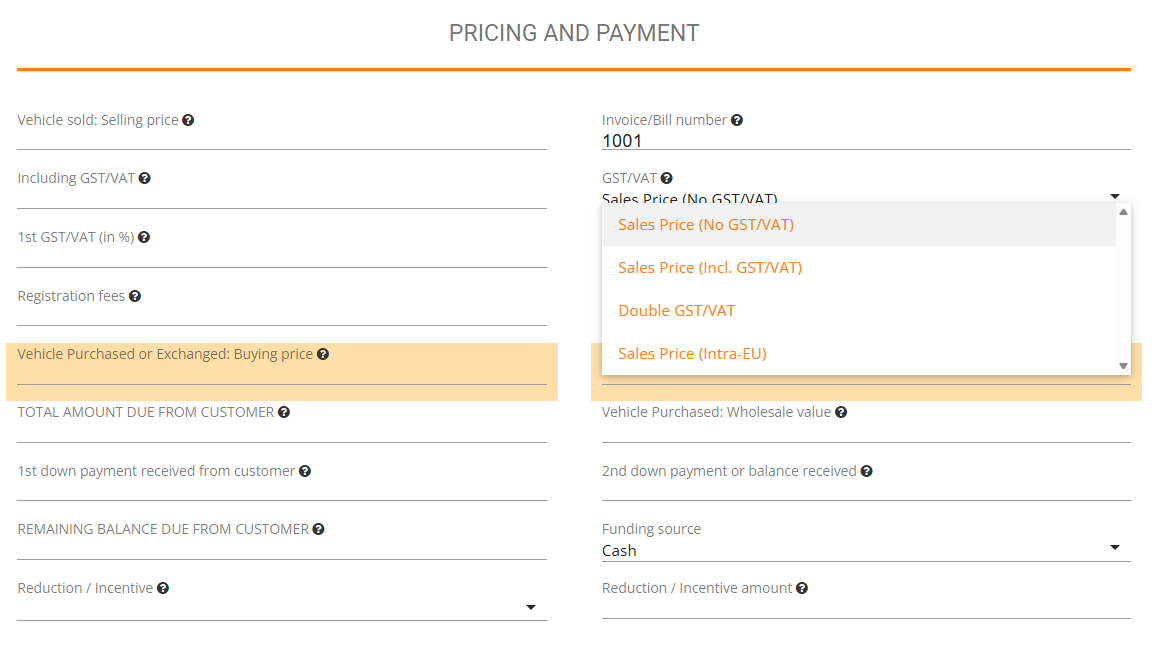Viewport: 1156px width, 652px height.
Task: Choose Double GST/VAT option
Action: click(x=677, y=310)
